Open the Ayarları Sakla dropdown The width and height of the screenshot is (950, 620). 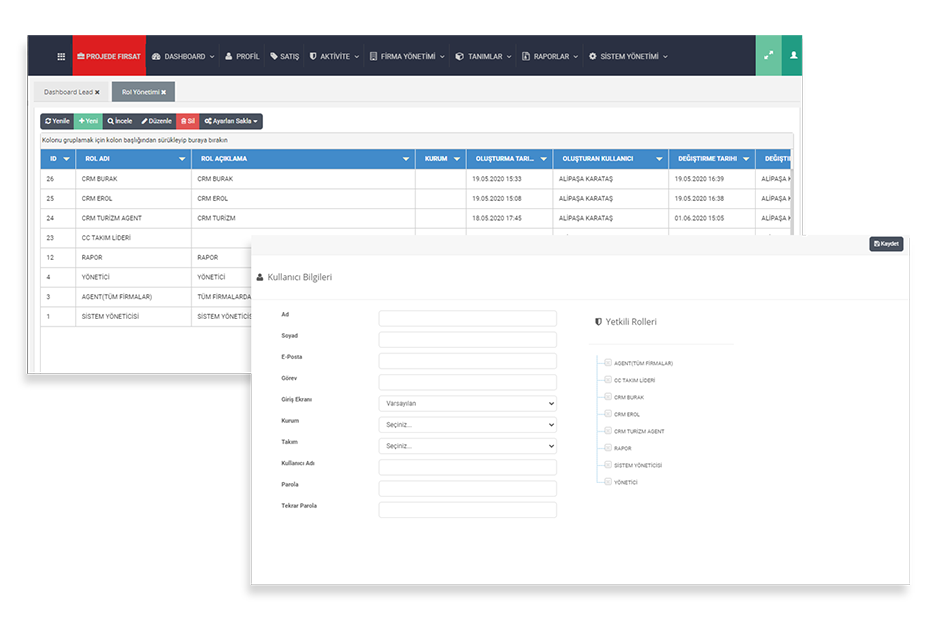(231, 121)
